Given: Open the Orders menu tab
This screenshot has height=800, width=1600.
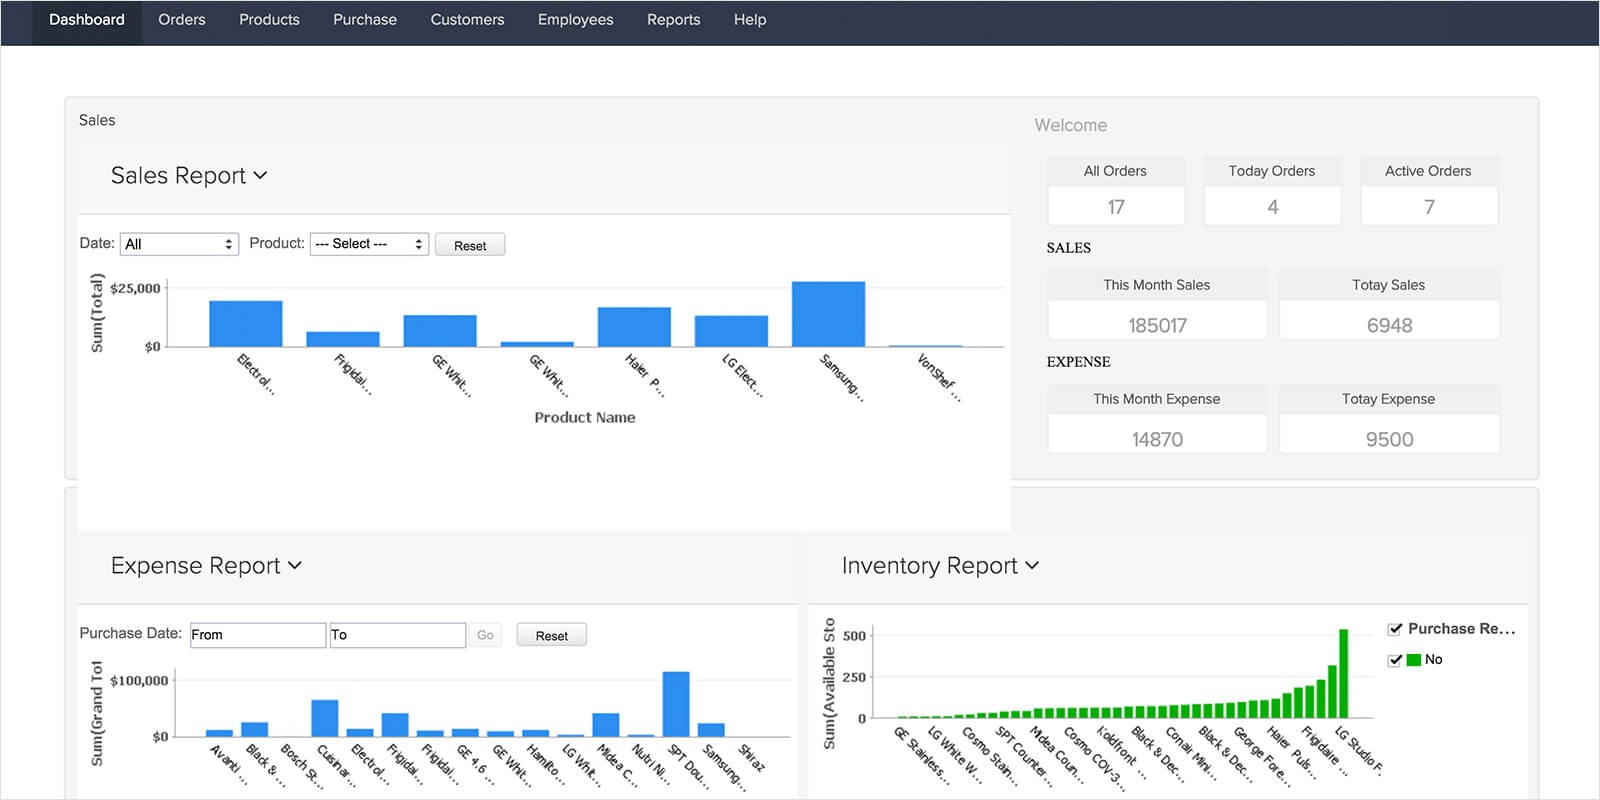Looking at the screenshot, I should (181, 20).
